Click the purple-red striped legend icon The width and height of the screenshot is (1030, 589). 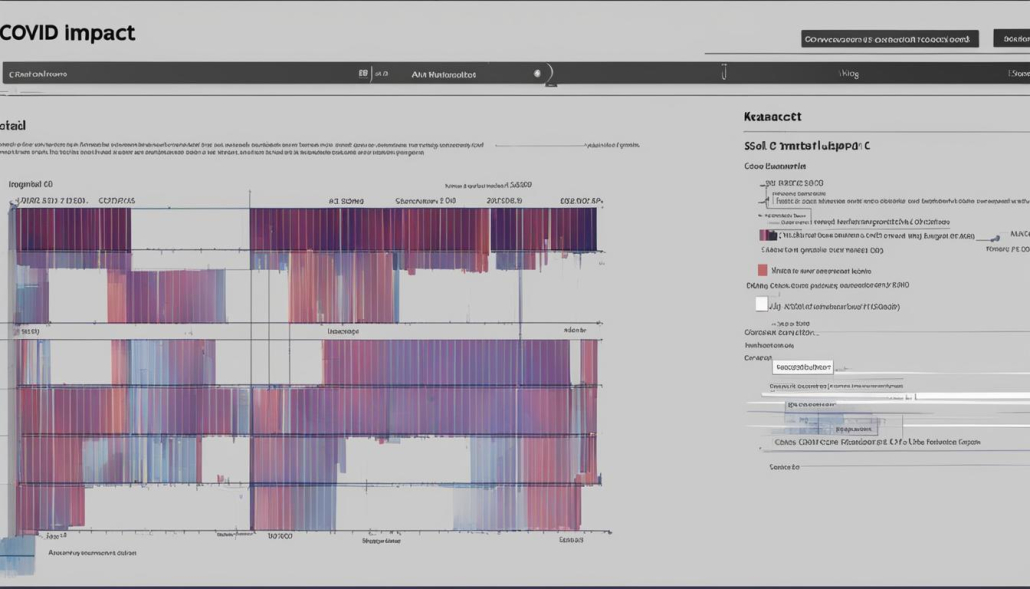768,235
